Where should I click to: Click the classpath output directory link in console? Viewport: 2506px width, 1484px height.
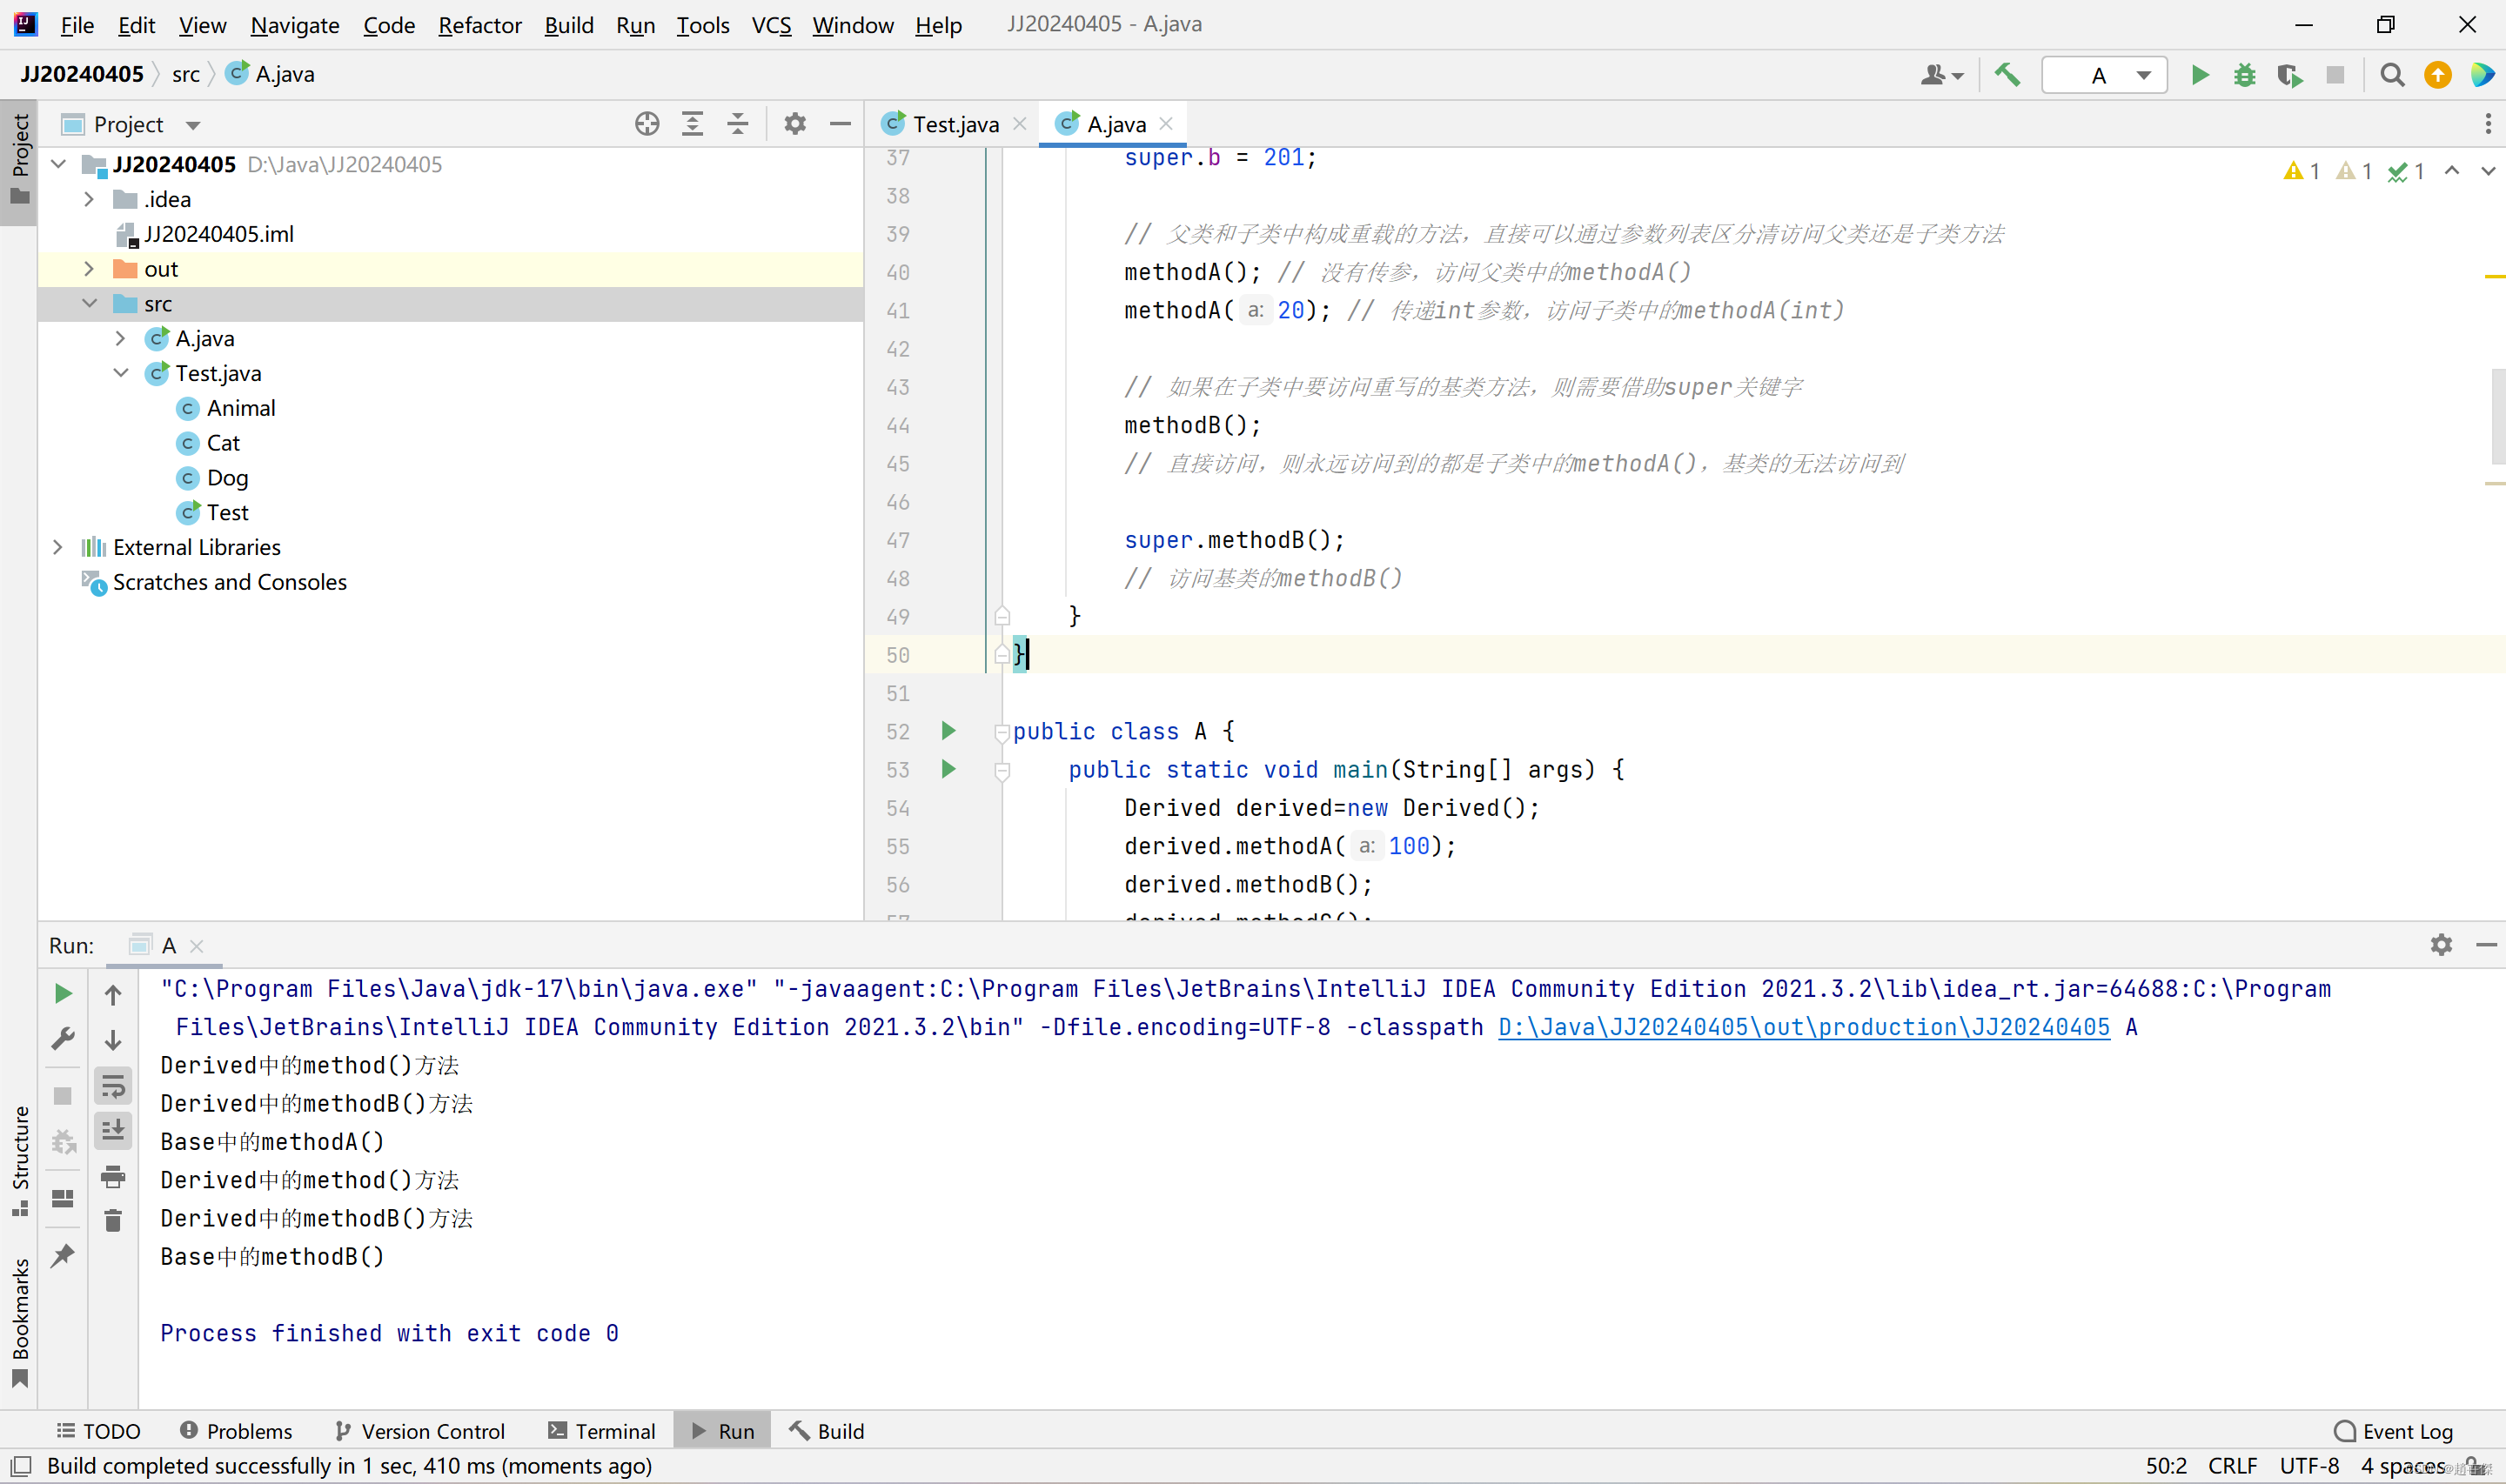(x=1803, y=1027)
